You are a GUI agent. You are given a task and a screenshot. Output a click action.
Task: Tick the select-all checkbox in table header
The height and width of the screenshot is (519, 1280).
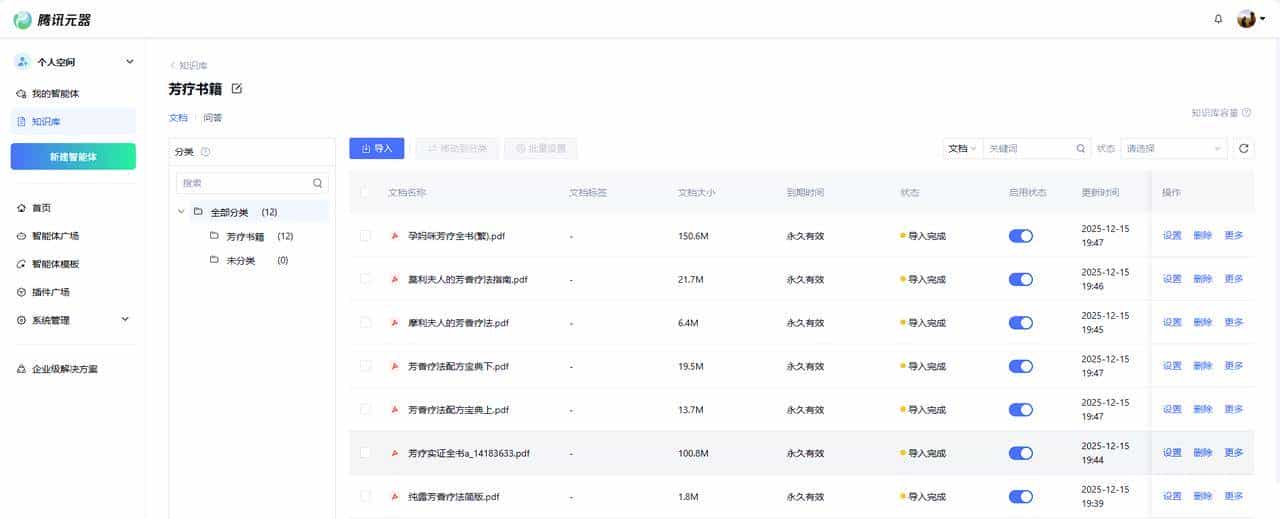(365, 192)
